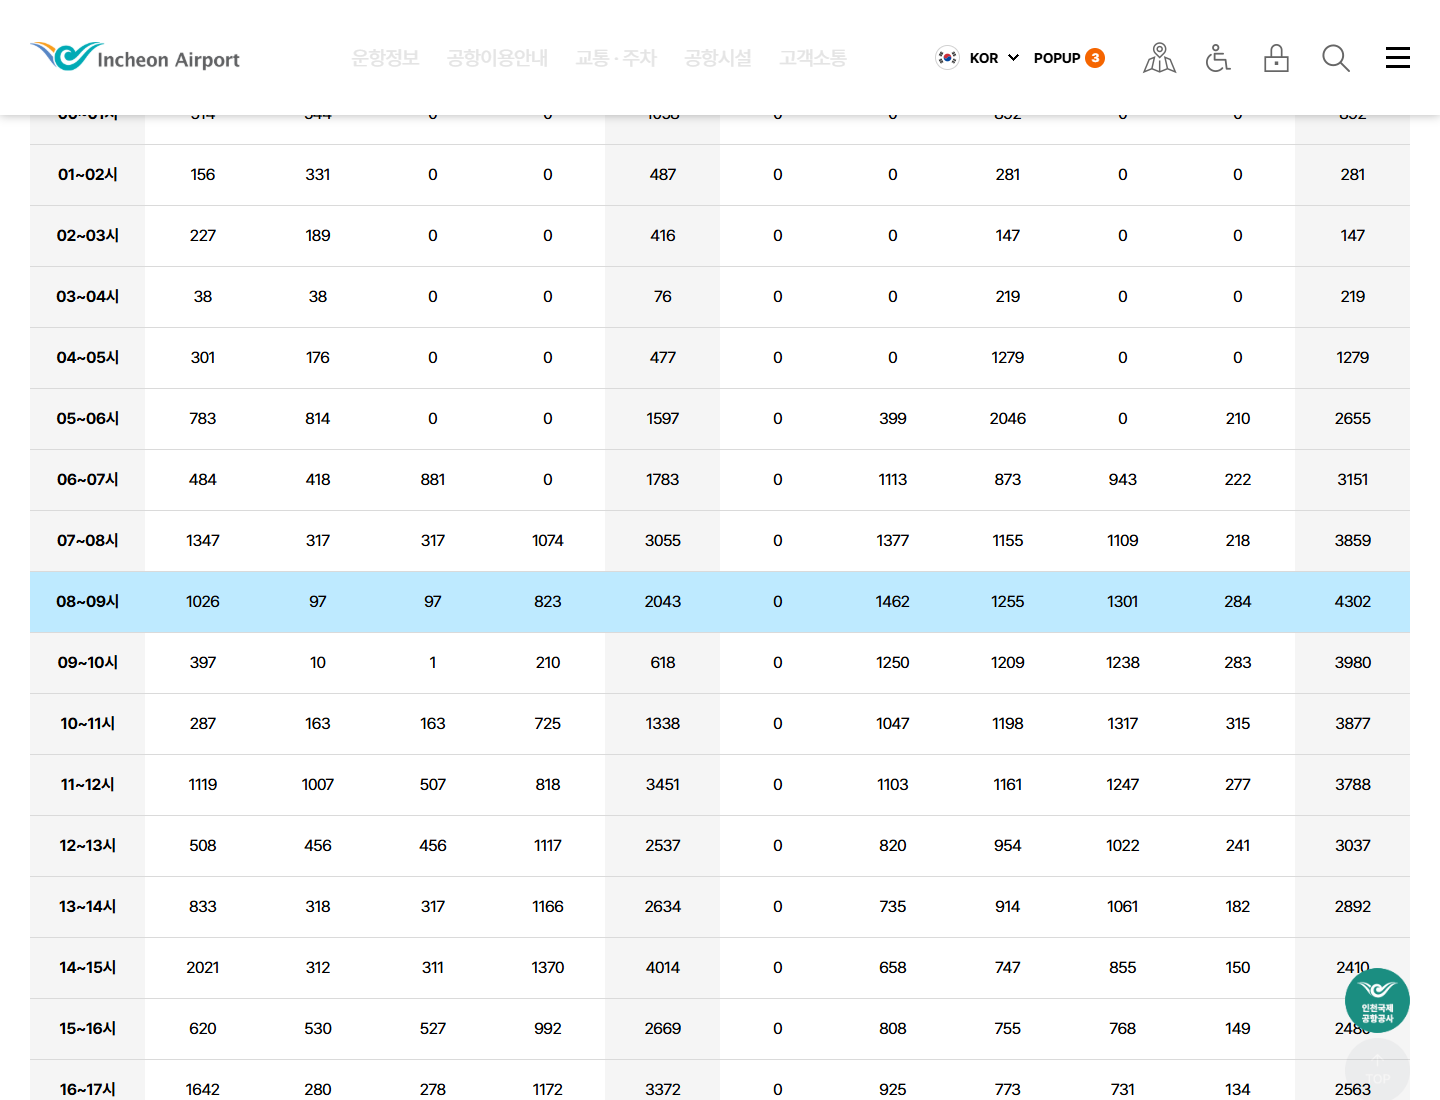
Task: Click the TOP scroll-up button
Action: pyautogui.click(x=1377, y=1070)
